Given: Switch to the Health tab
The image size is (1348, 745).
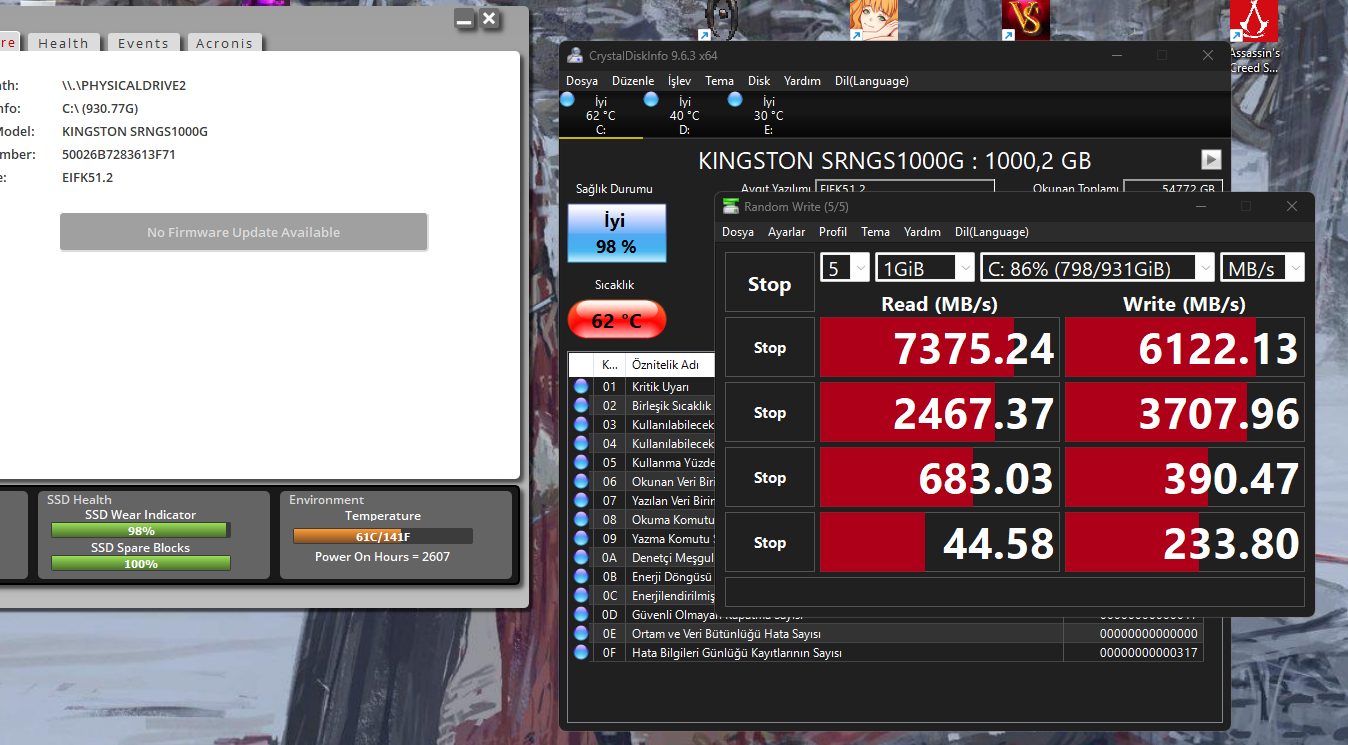Looking at the screenshot, I should pos(64,43).
